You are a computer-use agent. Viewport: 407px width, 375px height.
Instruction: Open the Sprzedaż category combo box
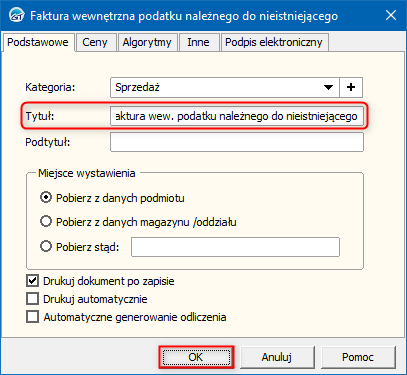[225, 87]
